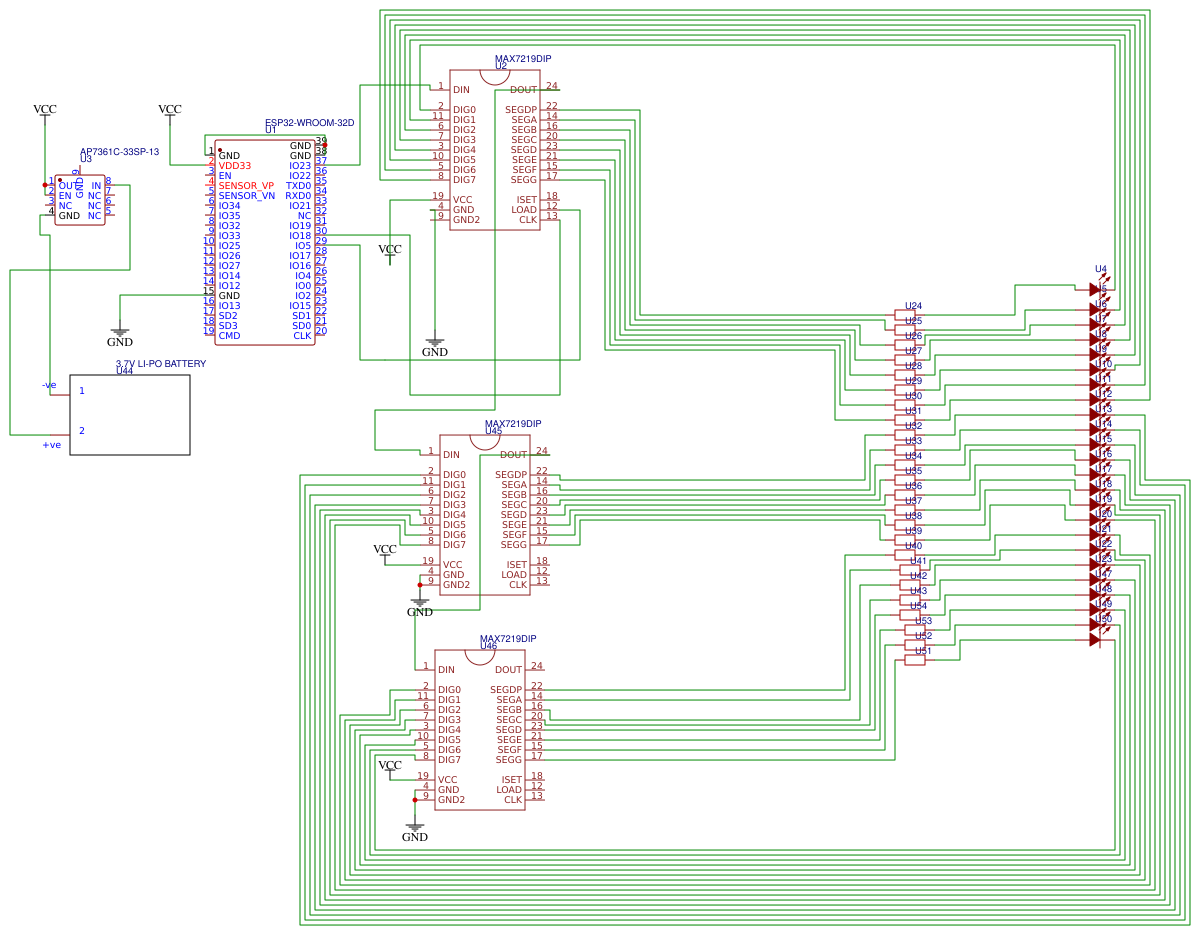Click the SENSOR_VN pin label on the ESP32
Viewport: 1200px width, 935px height.
(x=246, y=196)
